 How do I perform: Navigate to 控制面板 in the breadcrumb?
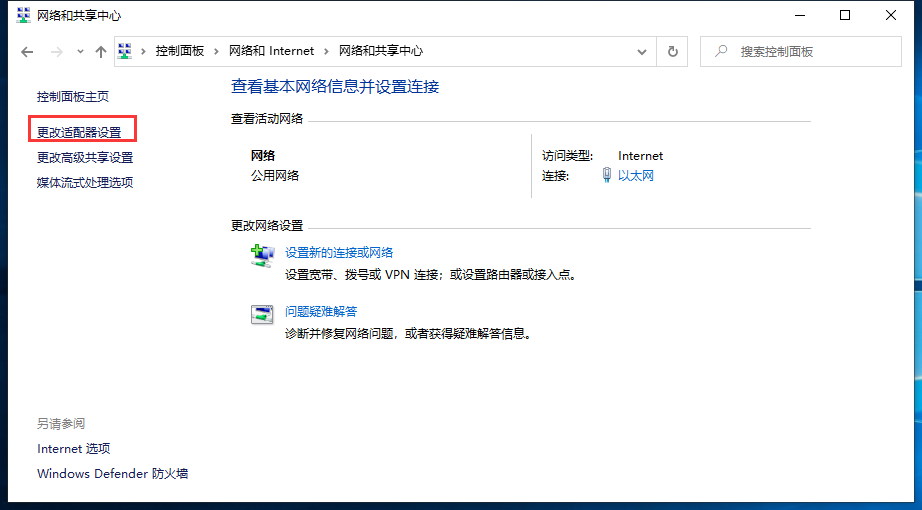180,51
